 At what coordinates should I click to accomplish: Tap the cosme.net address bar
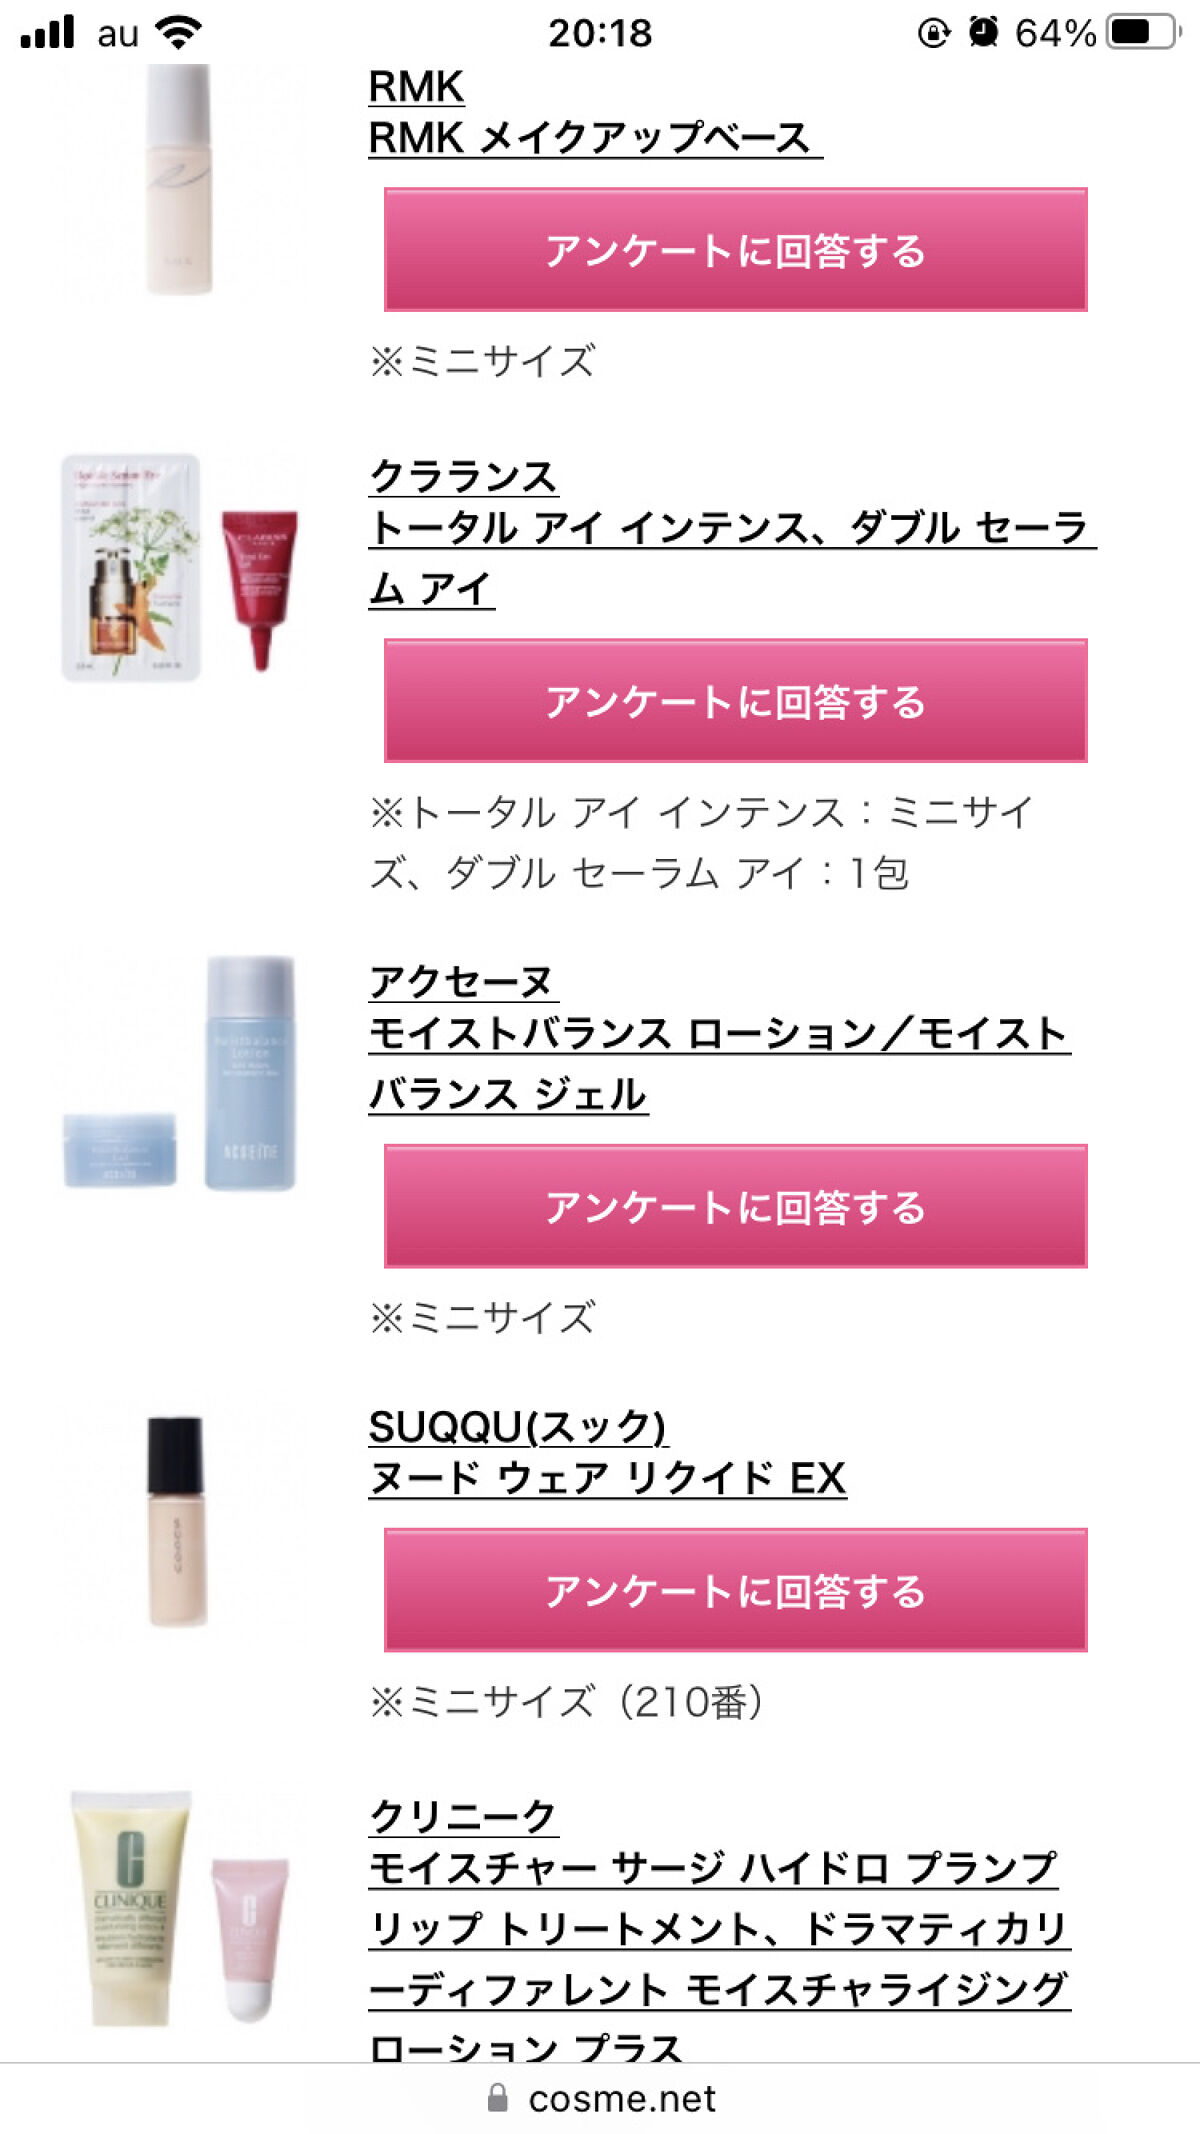click(x=600, y=2098)
